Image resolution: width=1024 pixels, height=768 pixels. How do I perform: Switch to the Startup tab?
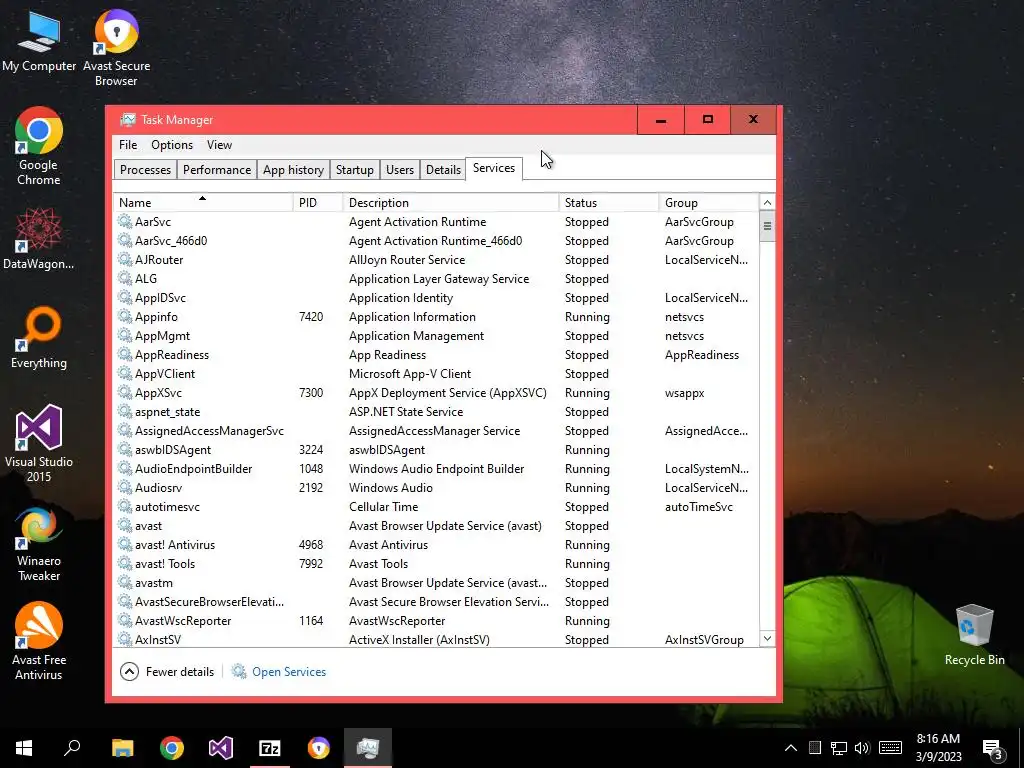(x=355, y=170)
